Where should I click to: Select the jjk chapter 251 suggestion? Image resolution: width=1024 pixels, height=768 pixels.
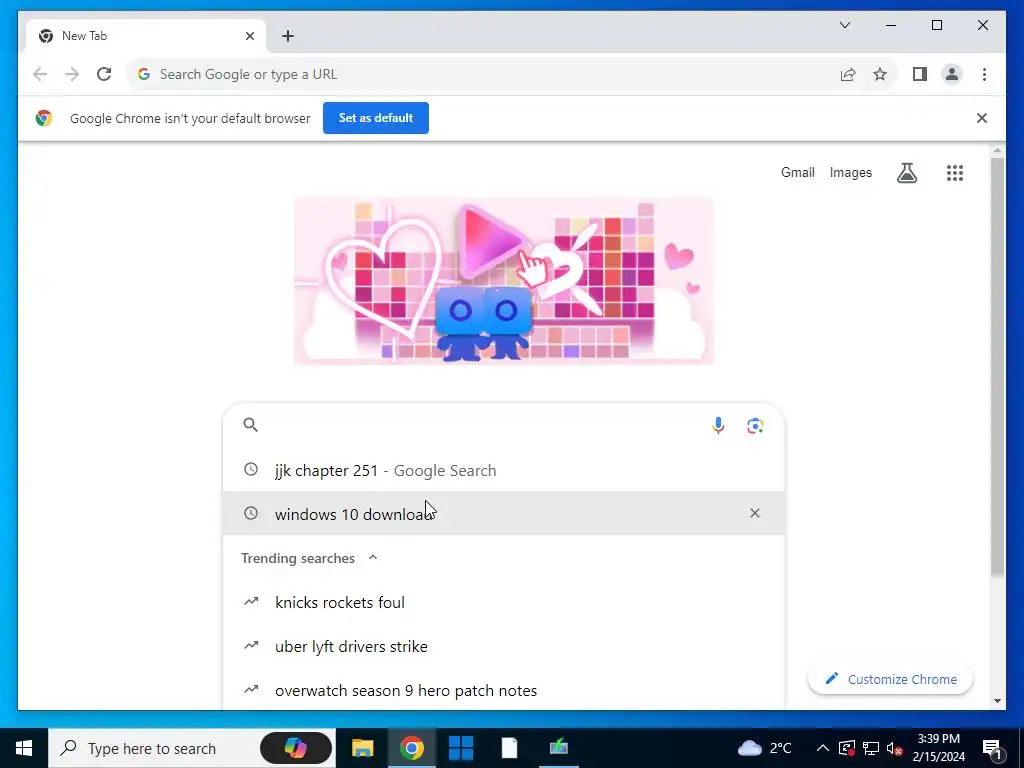[x=503, y=470]
